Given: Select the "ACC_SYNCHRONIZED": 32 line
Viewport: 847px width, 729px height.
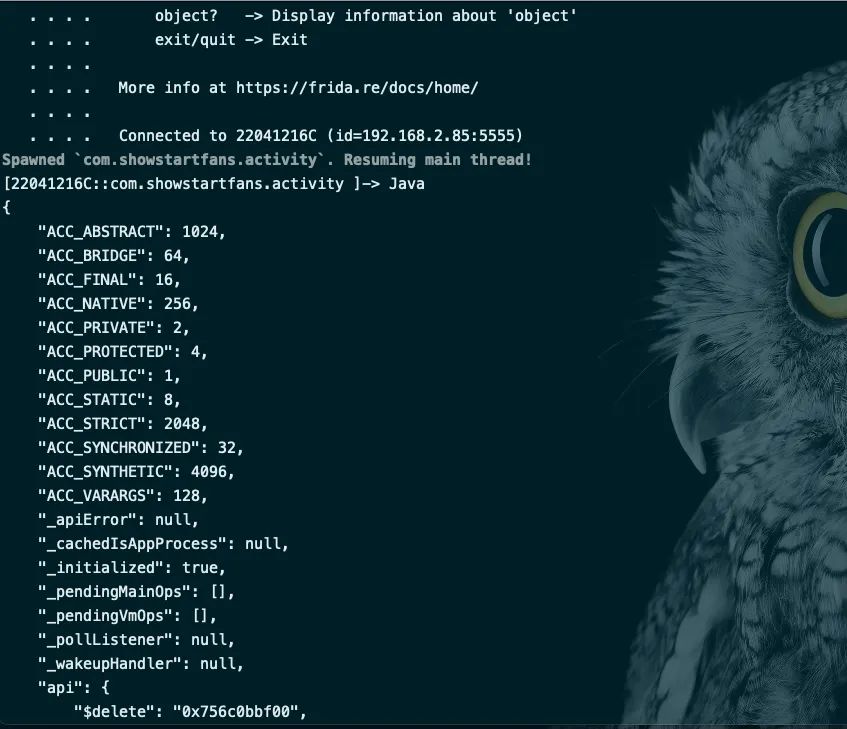Looking at the screenshot, I should click(x=140, y=448).
